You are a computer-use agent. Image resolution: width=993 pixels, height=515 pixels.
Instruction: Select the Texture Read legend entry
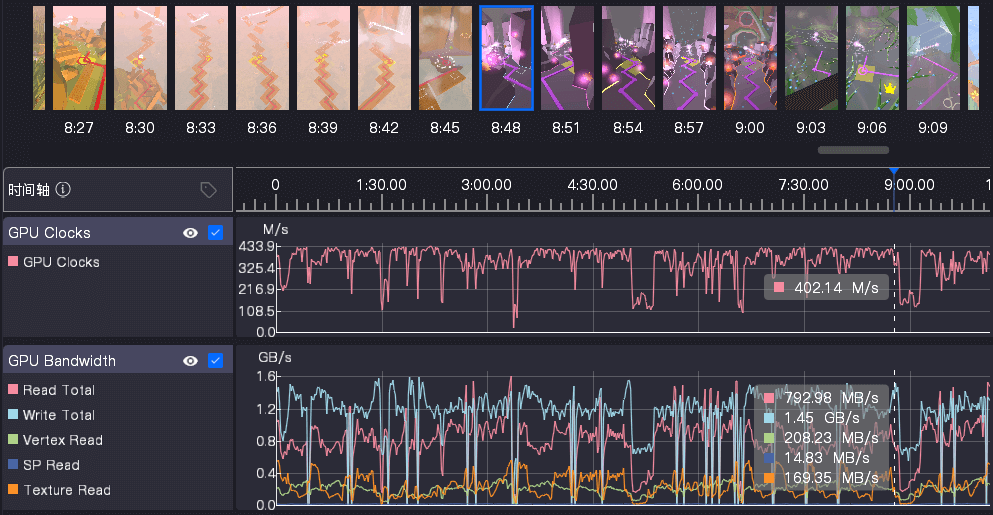coord(66,490)
